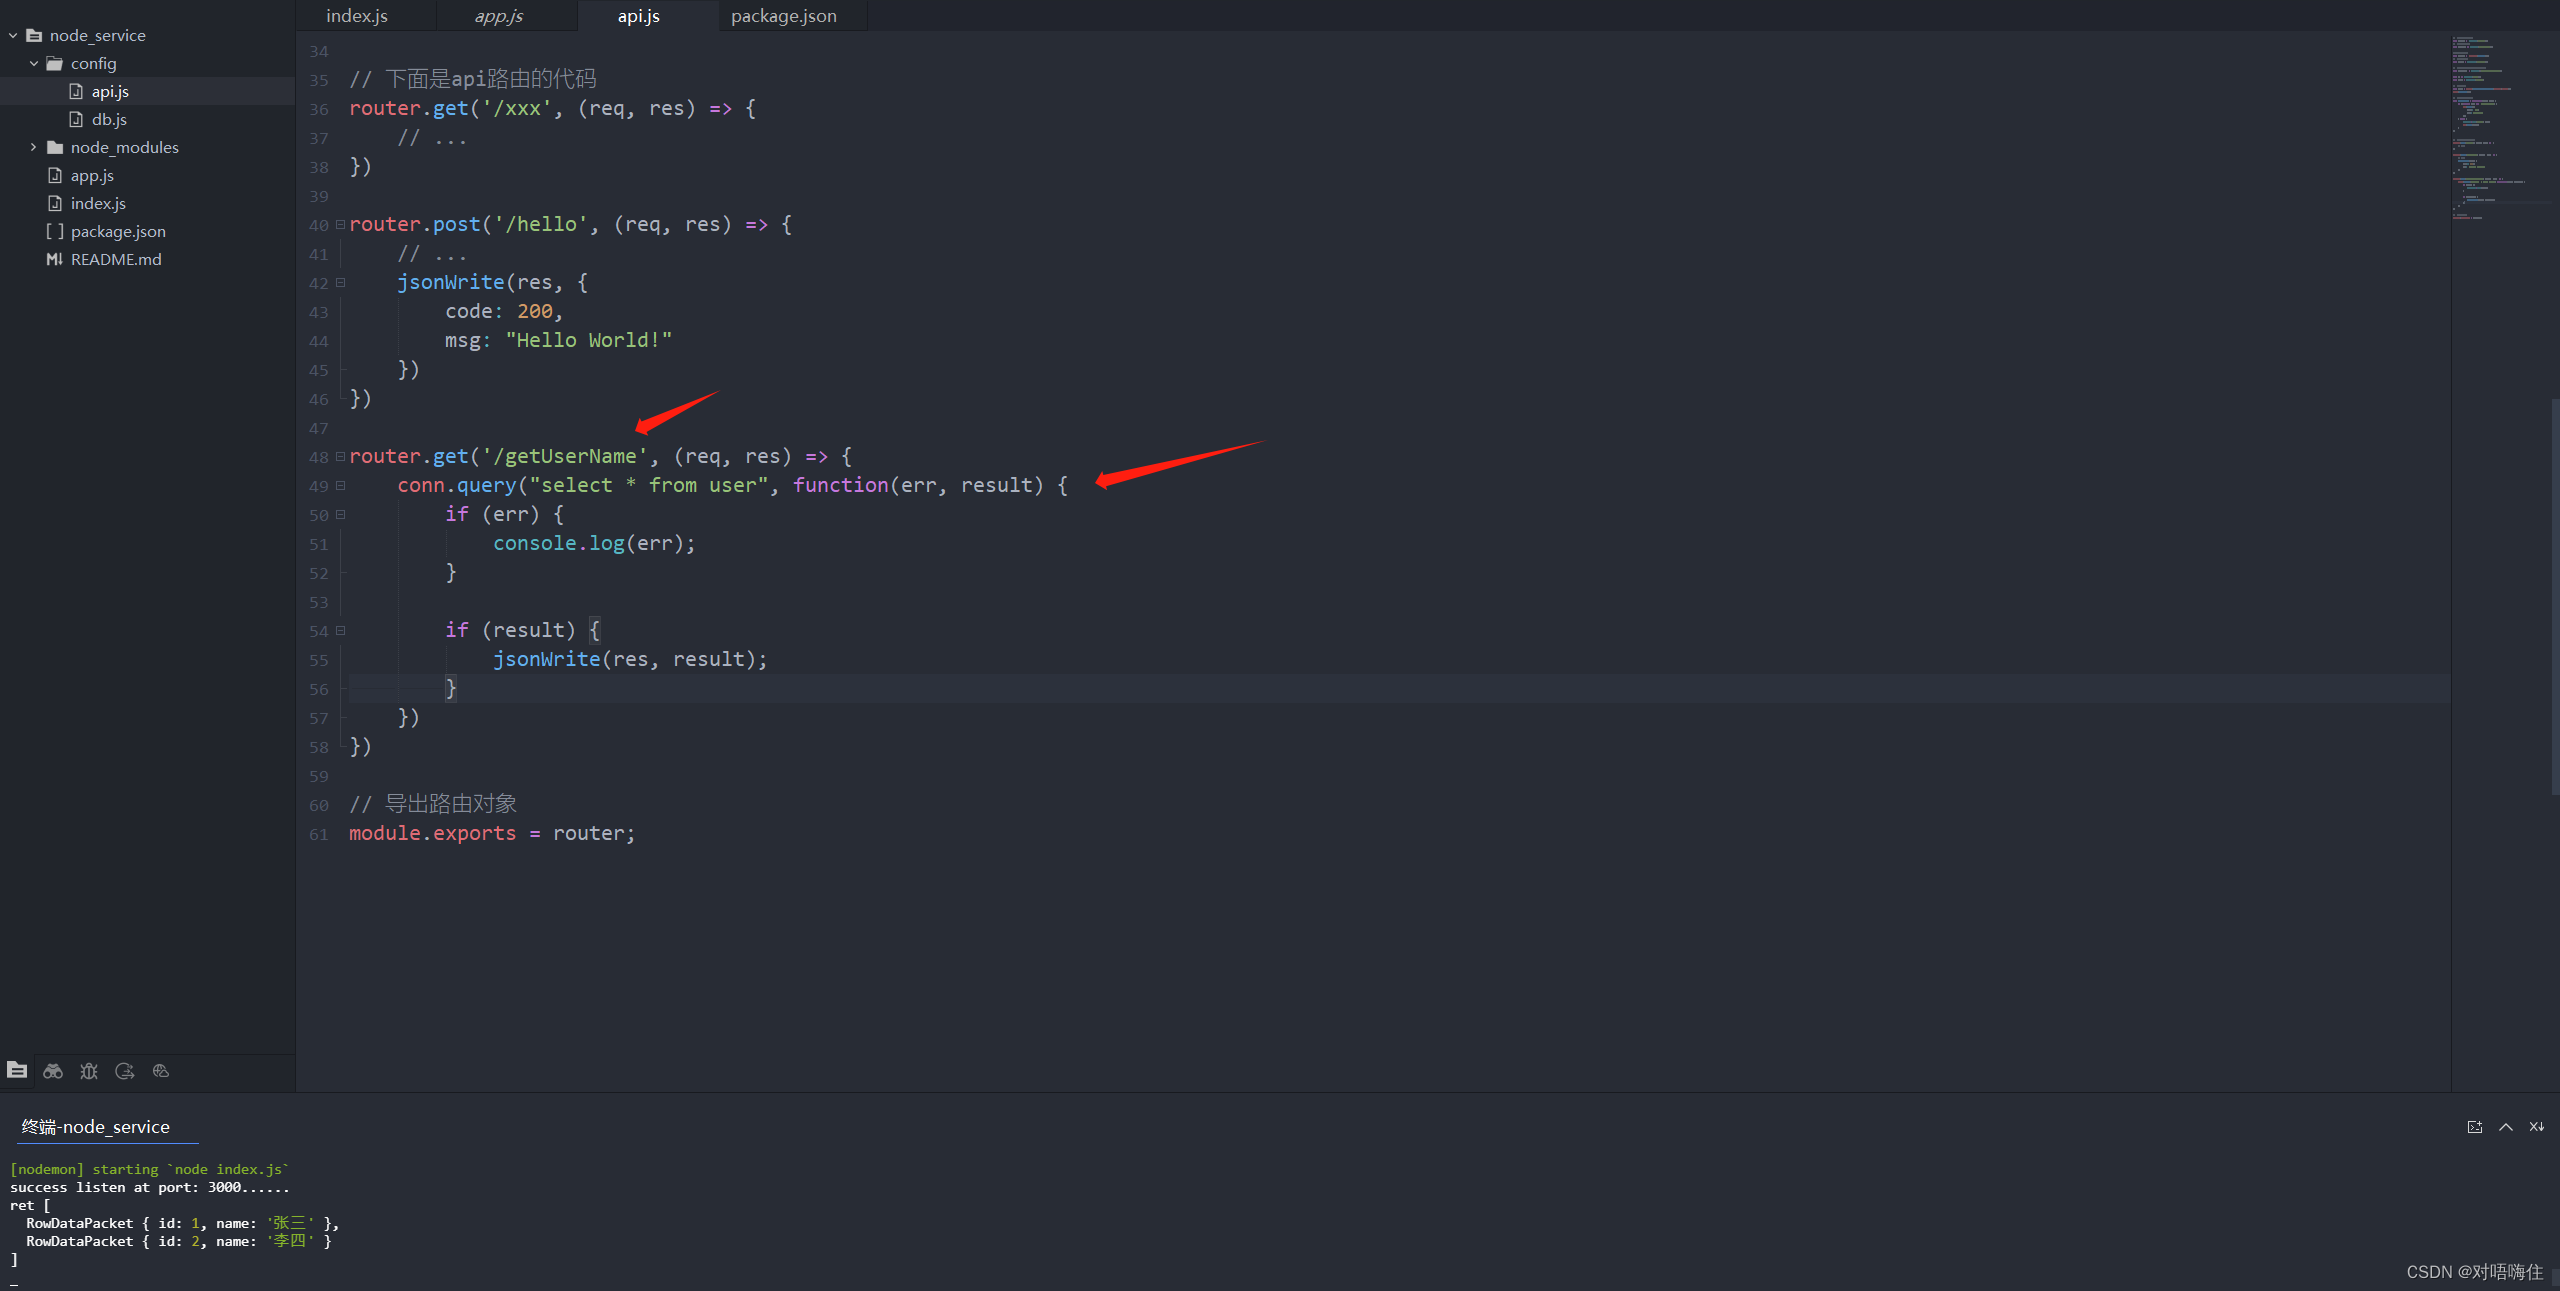Screen dimensions: 2560x1291
Task: Open README.md in the file tree
Action: (116, 259)
